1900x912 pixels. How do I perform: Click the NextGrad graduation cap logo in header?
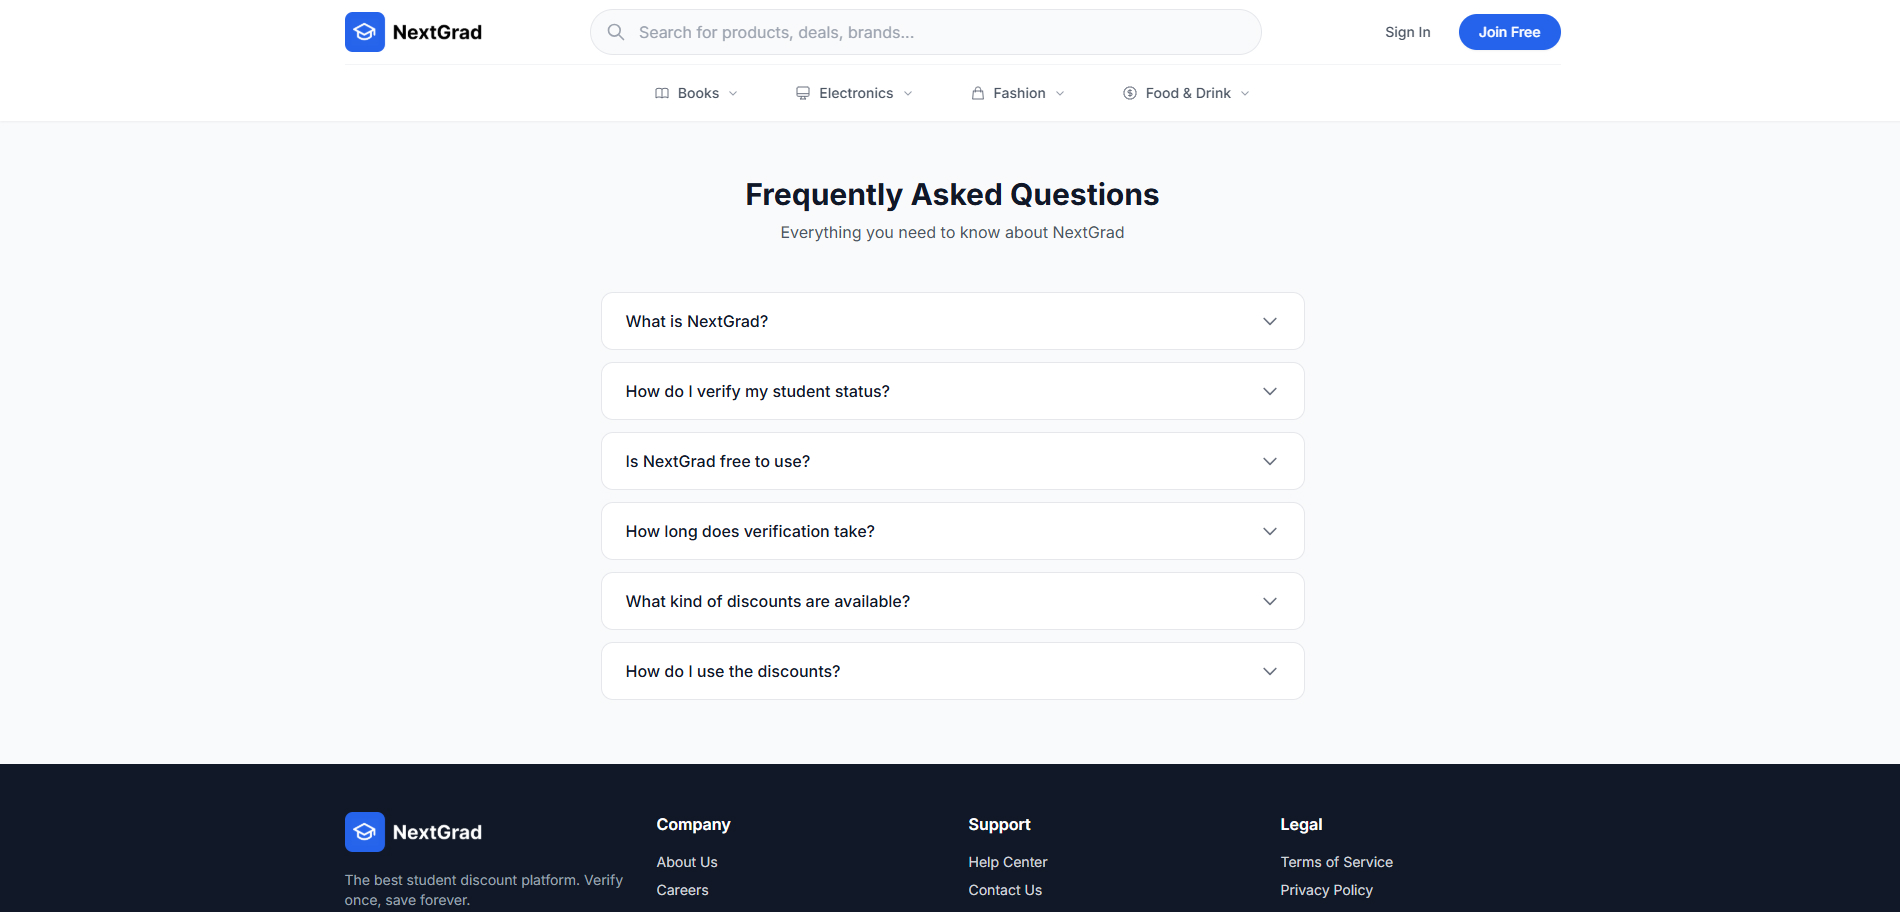pos(364,31)
